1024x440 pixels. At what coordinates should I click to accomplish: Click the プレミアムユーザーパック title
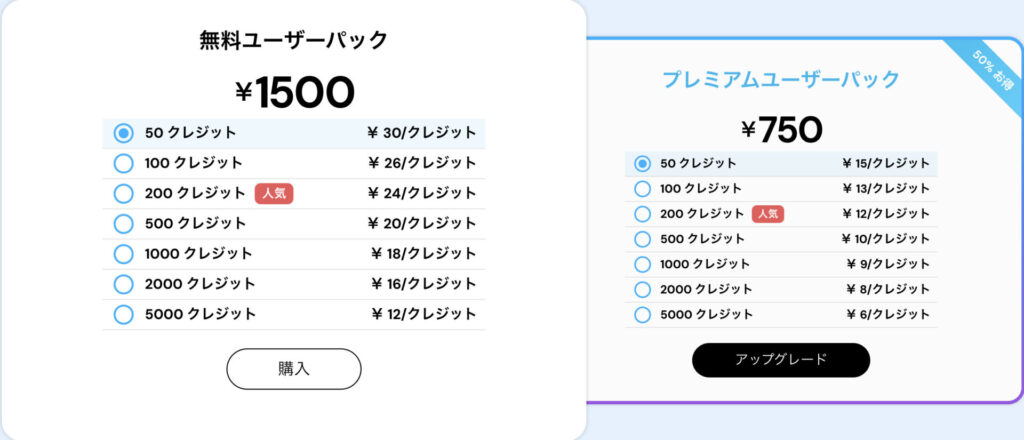[781, 80]
